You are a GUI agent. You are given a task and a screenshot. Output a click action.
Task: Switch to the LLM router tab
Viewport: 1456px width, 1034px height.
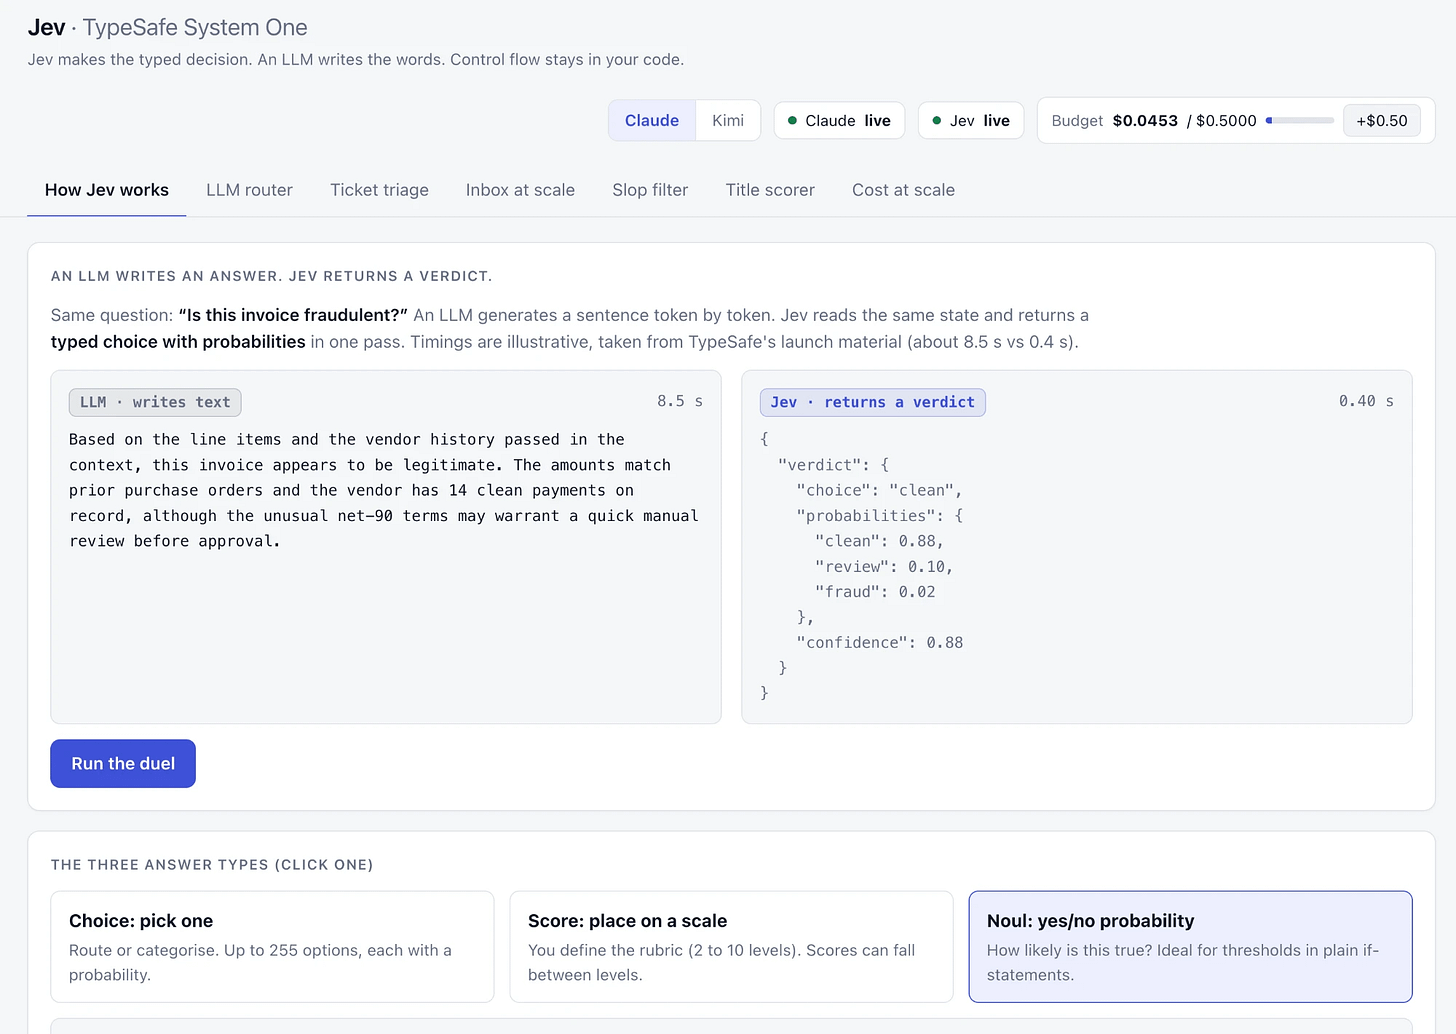[x=249, y=190]
